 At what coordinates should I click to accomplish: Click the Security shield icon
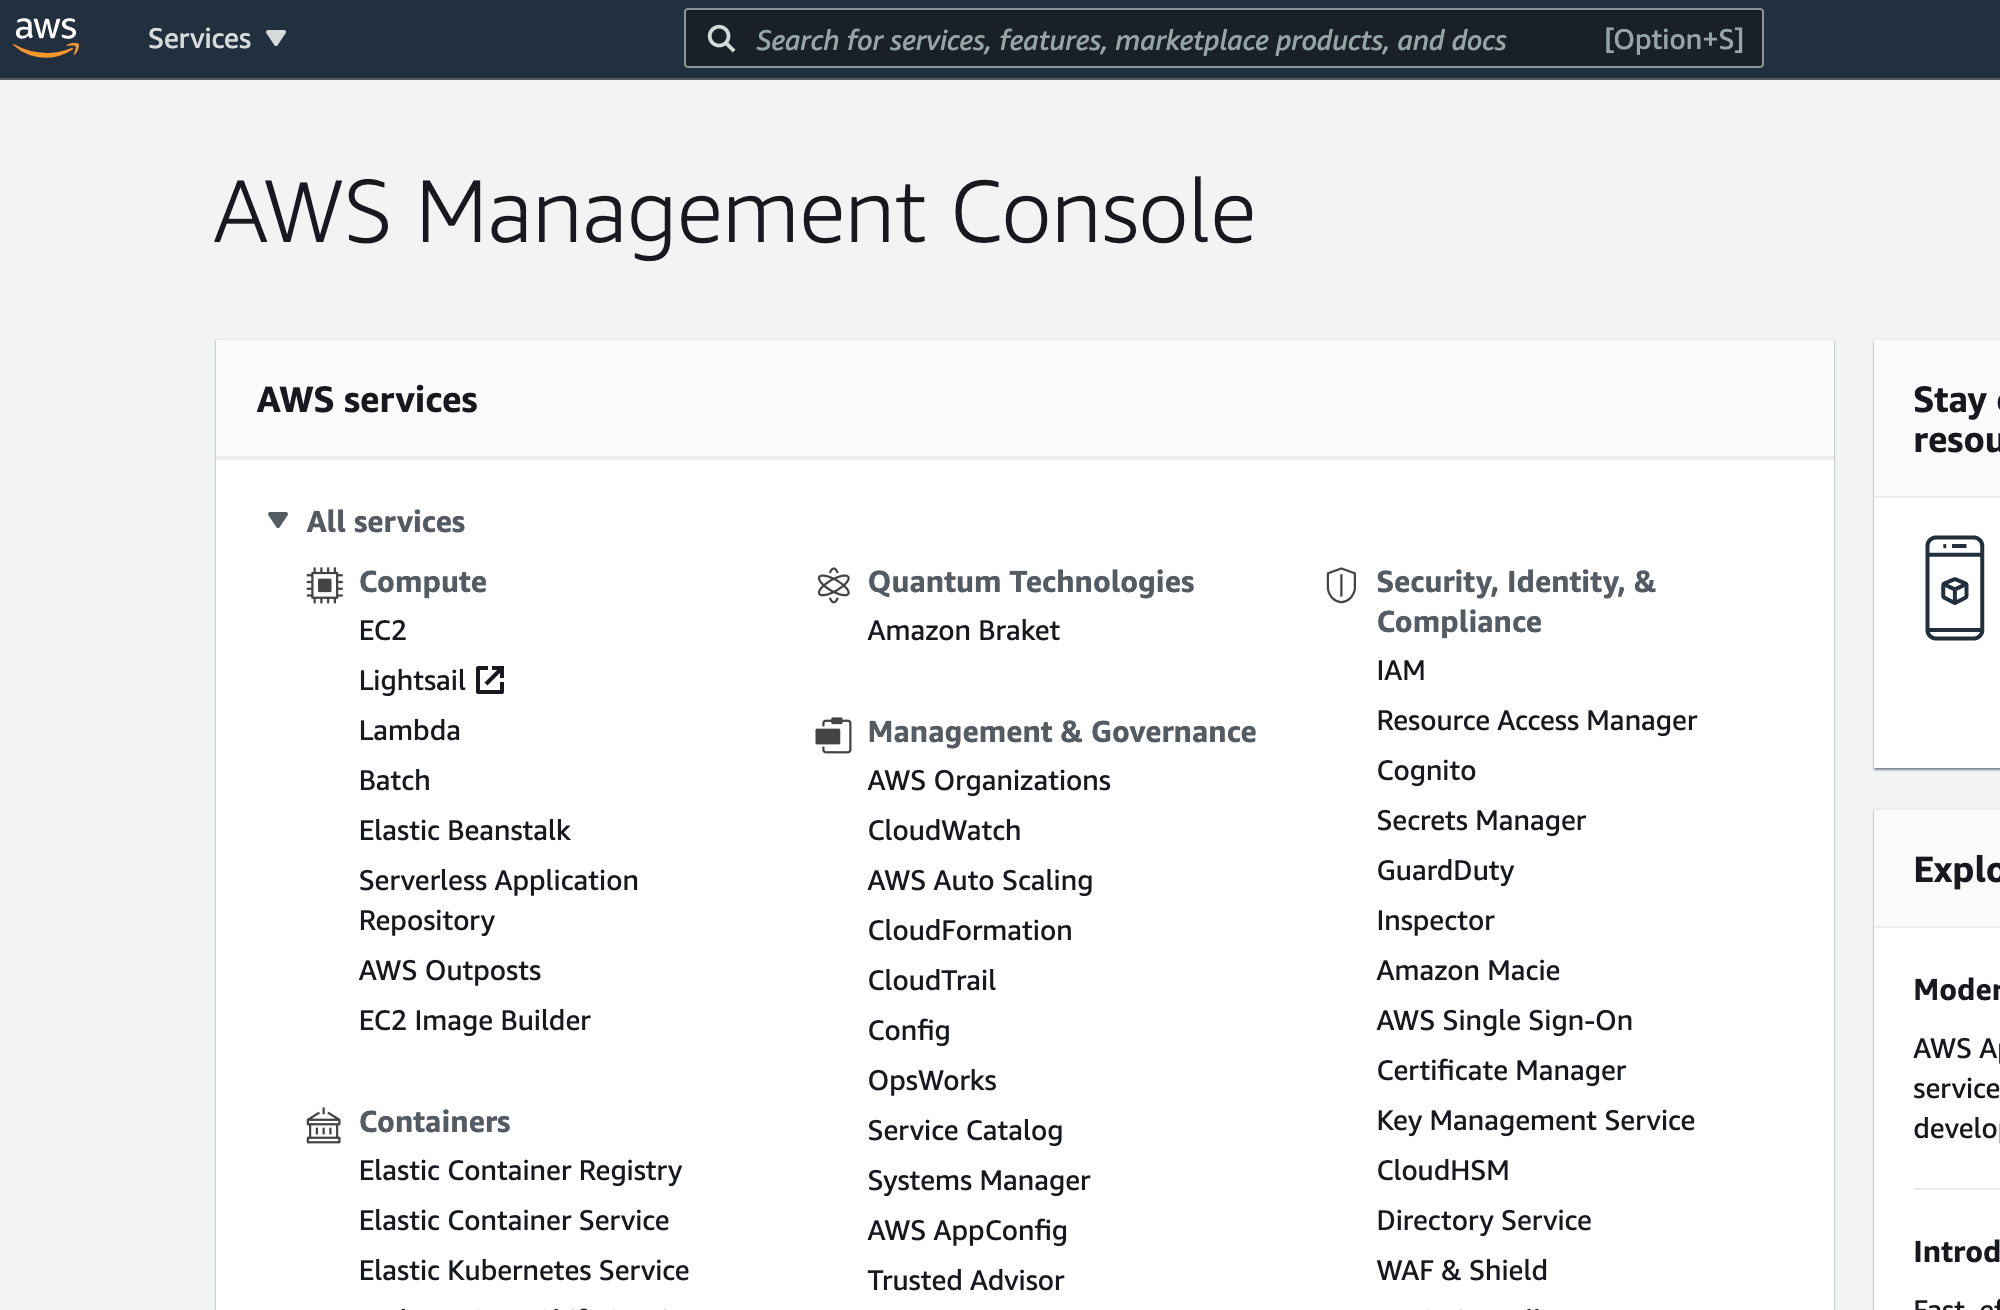tap(1340, 585)
